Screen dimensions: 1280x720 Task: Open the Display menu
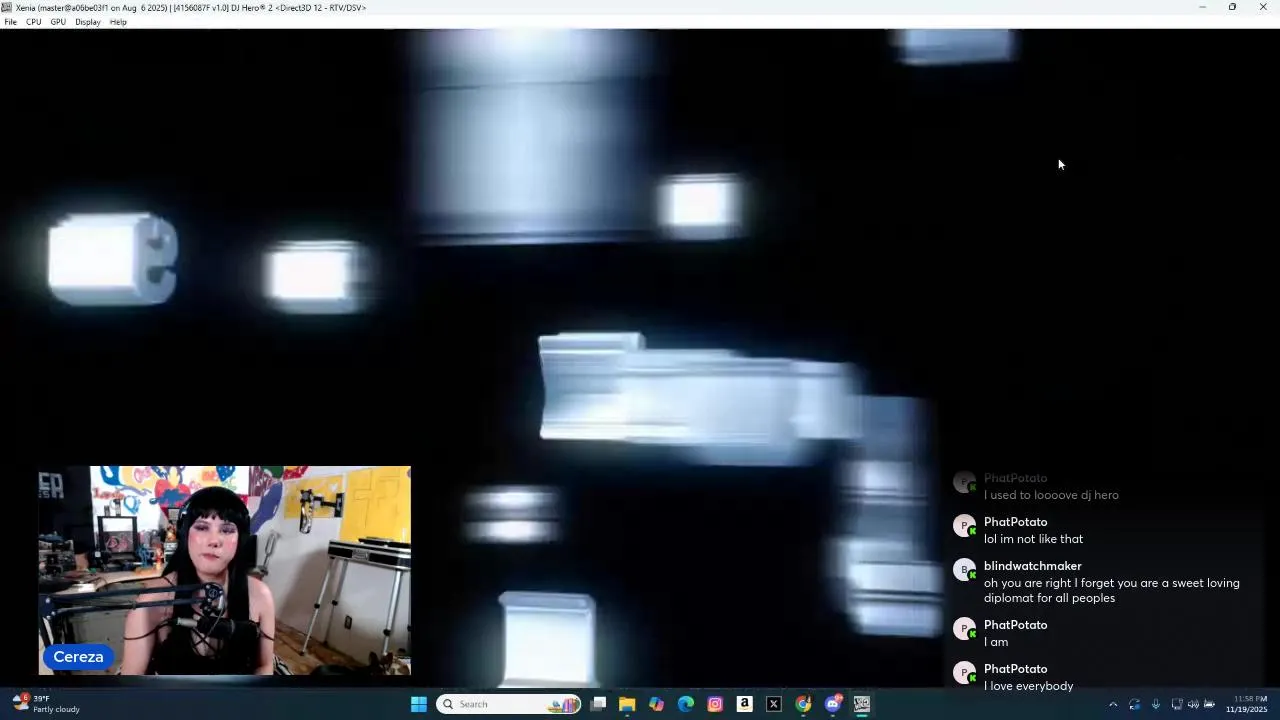pos(88,22)
